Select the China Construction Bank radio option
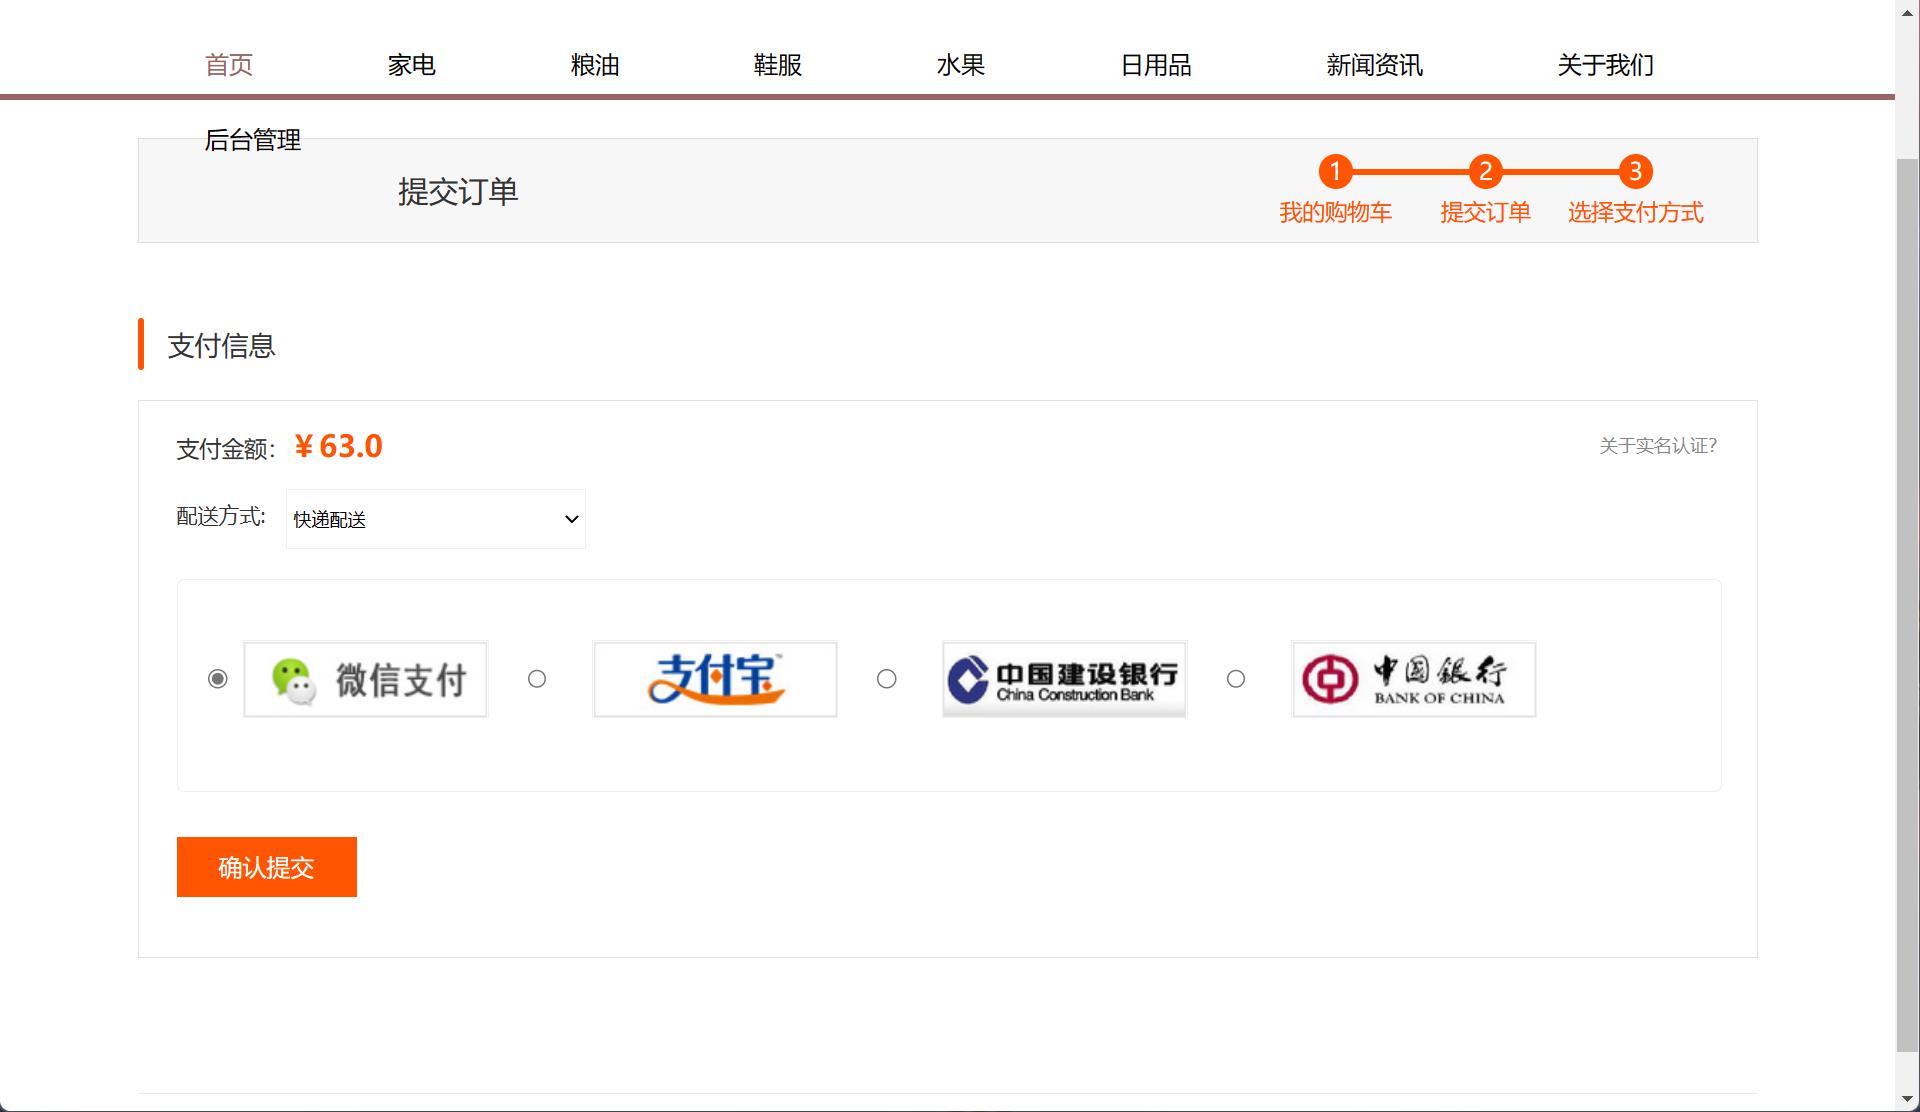Screen dimensions: 1920x1112 pos(886,679)
